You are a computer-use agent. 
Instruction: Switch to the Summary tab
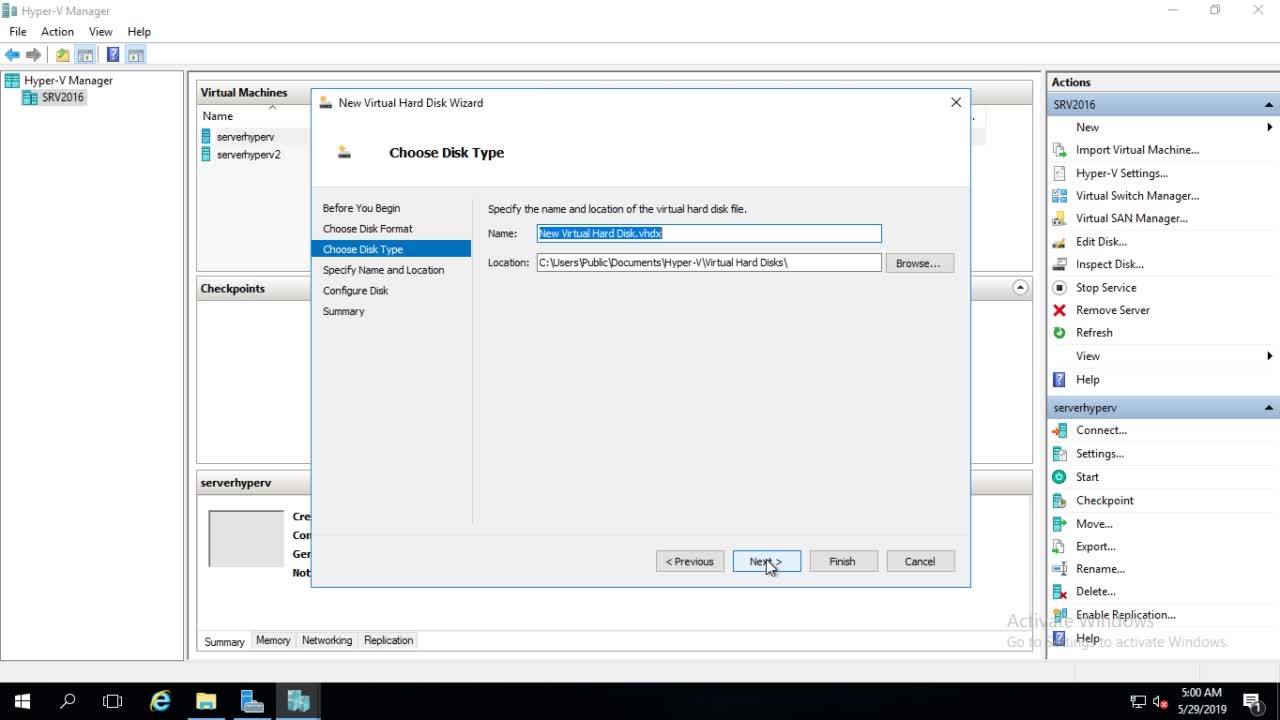tap(224, 641)
